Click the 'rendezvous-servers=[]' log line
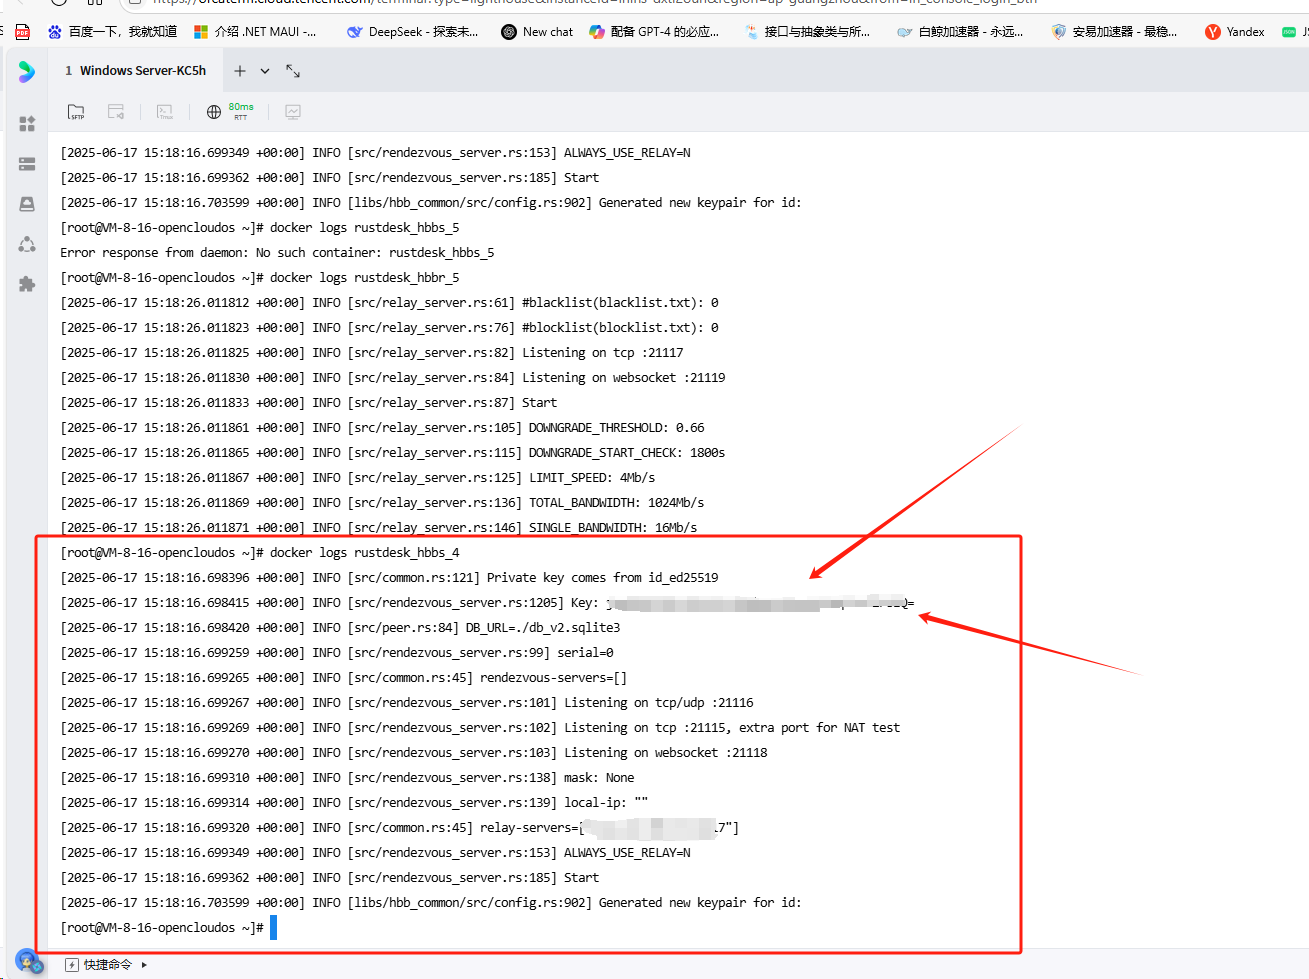Viewport: 1309px width, 979px height. (x=344, y=678)
